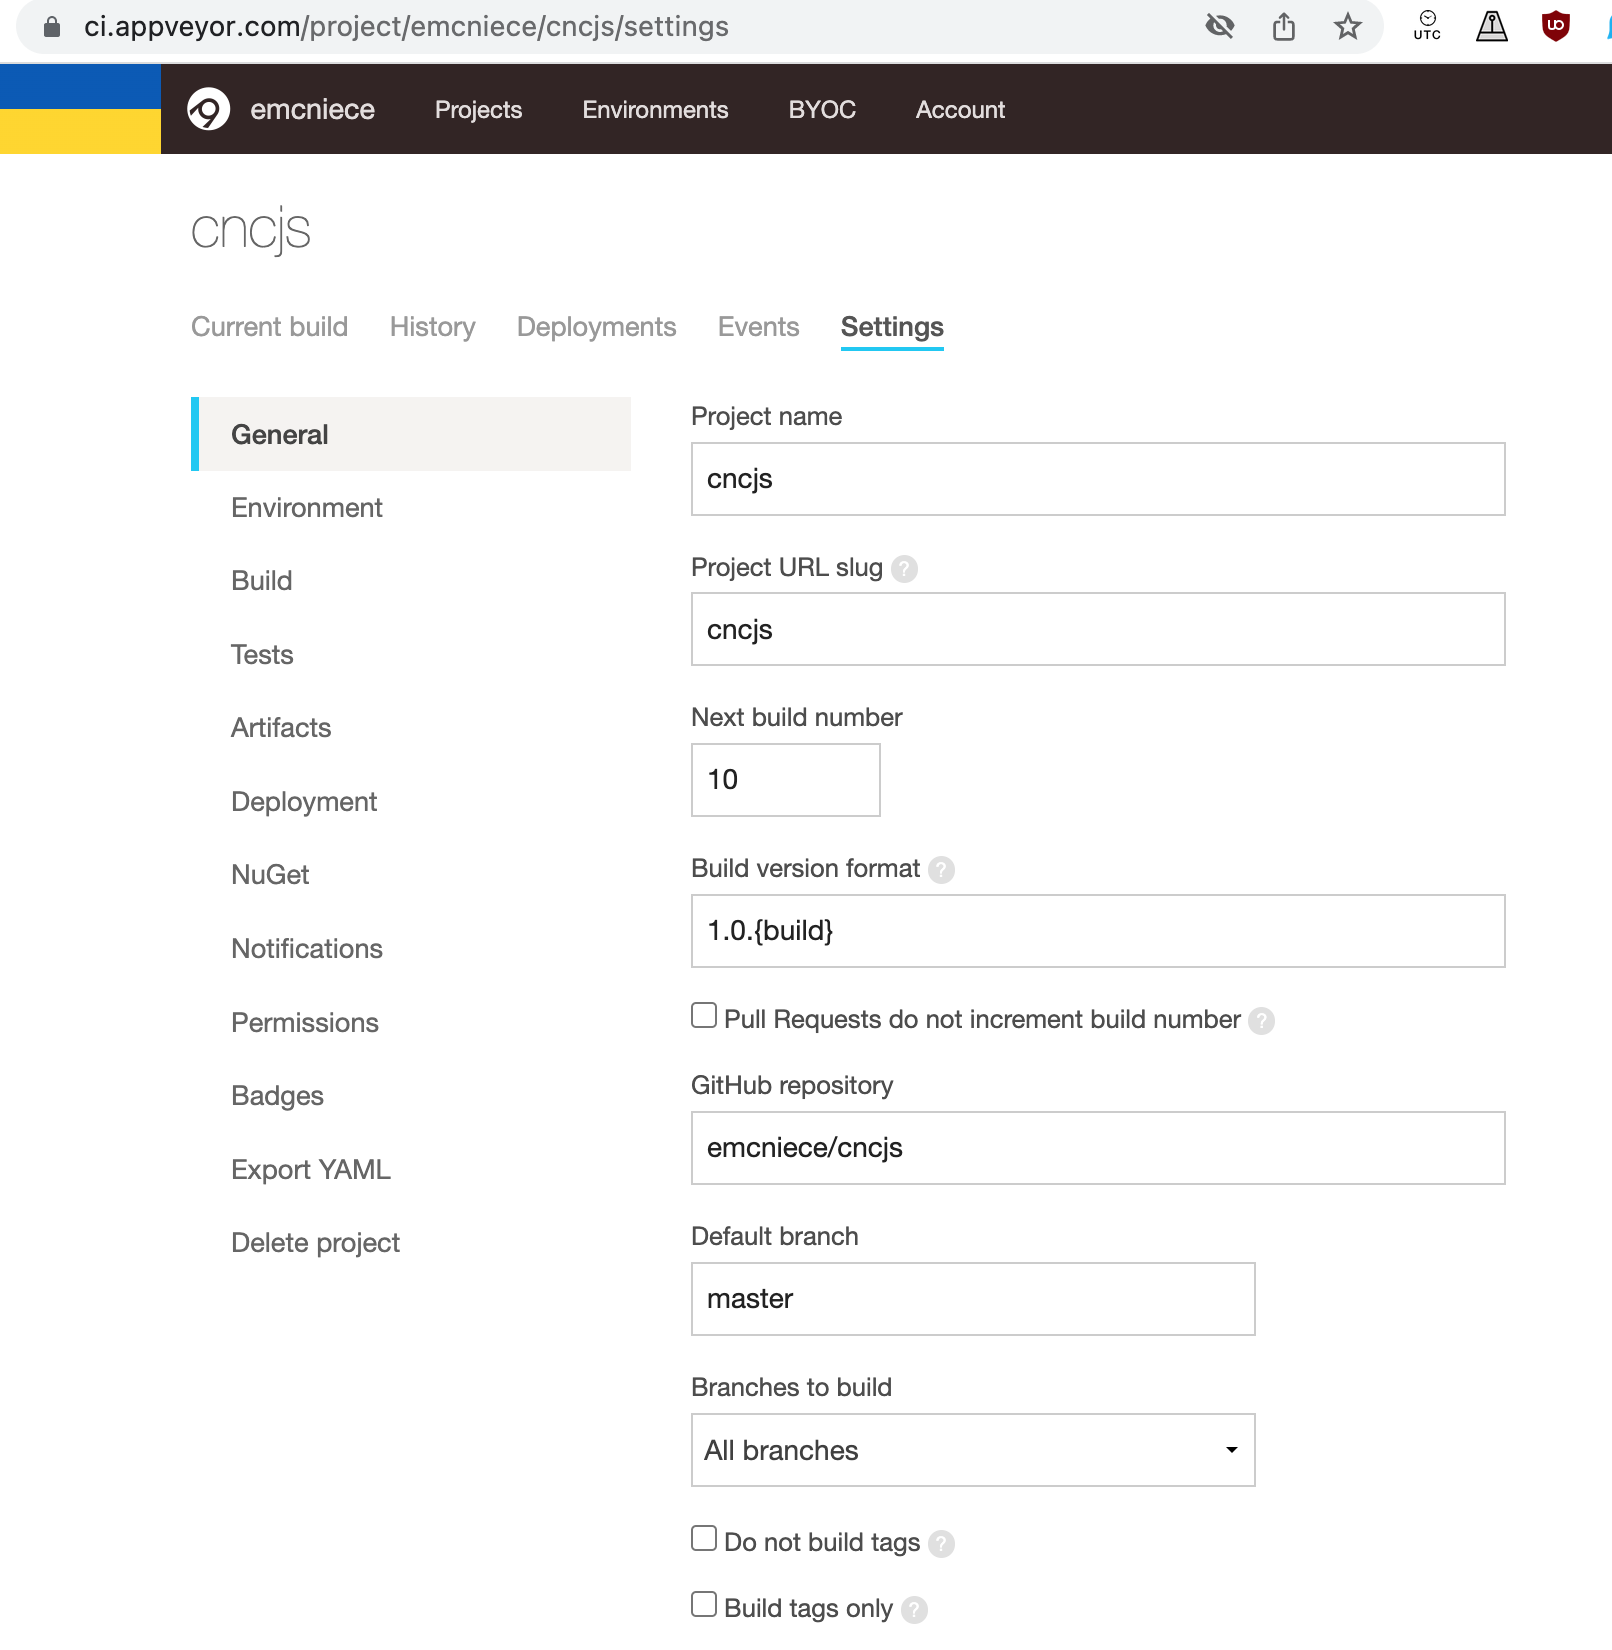The height and width of the screenshot is (1650, 1612).
Task: Enable Pull Requests do not increment build number
Action: [703, 1015]
